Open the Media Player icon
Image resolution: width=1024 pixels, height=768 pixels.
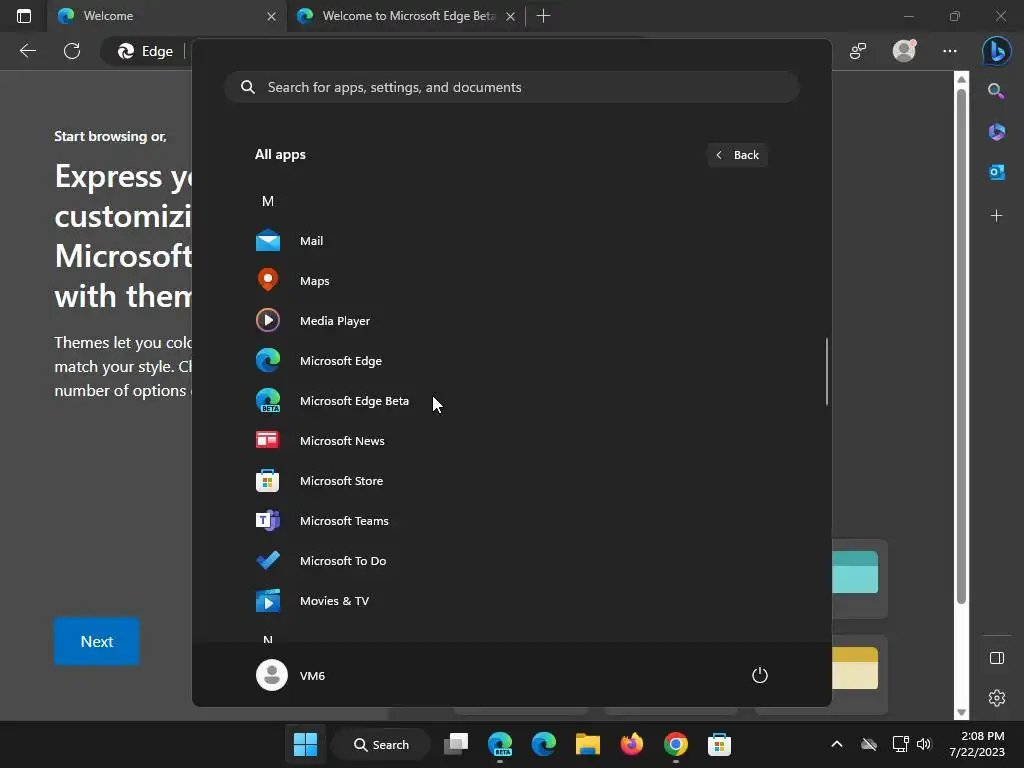[268, 321]
